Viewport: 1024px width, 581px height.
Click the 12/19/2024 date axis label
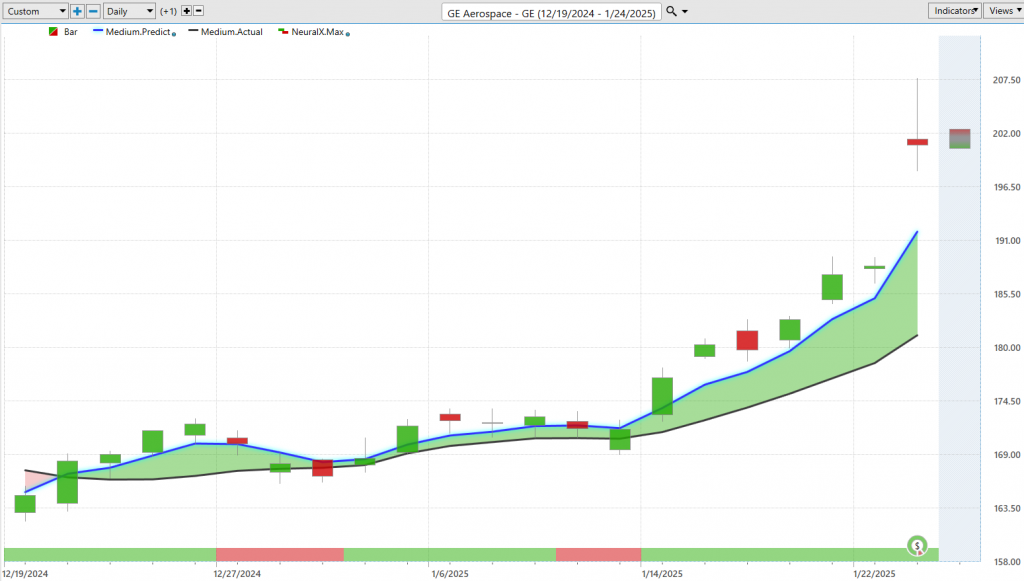point(25,574)
